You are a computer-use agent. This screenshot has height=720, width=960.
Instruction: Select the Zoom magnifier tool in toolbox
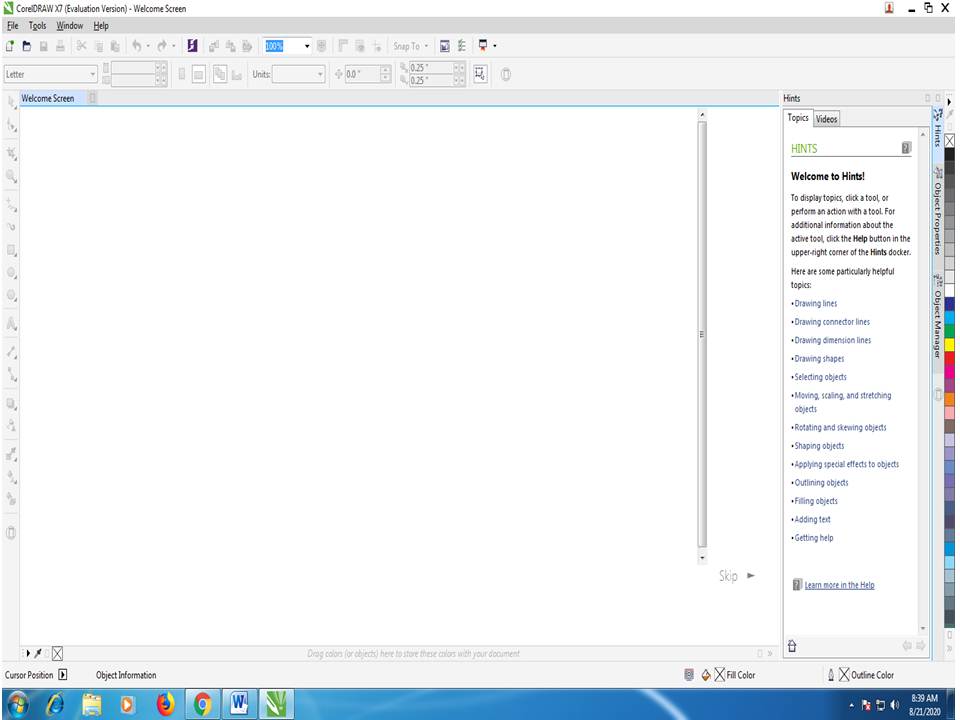point(11,177)
